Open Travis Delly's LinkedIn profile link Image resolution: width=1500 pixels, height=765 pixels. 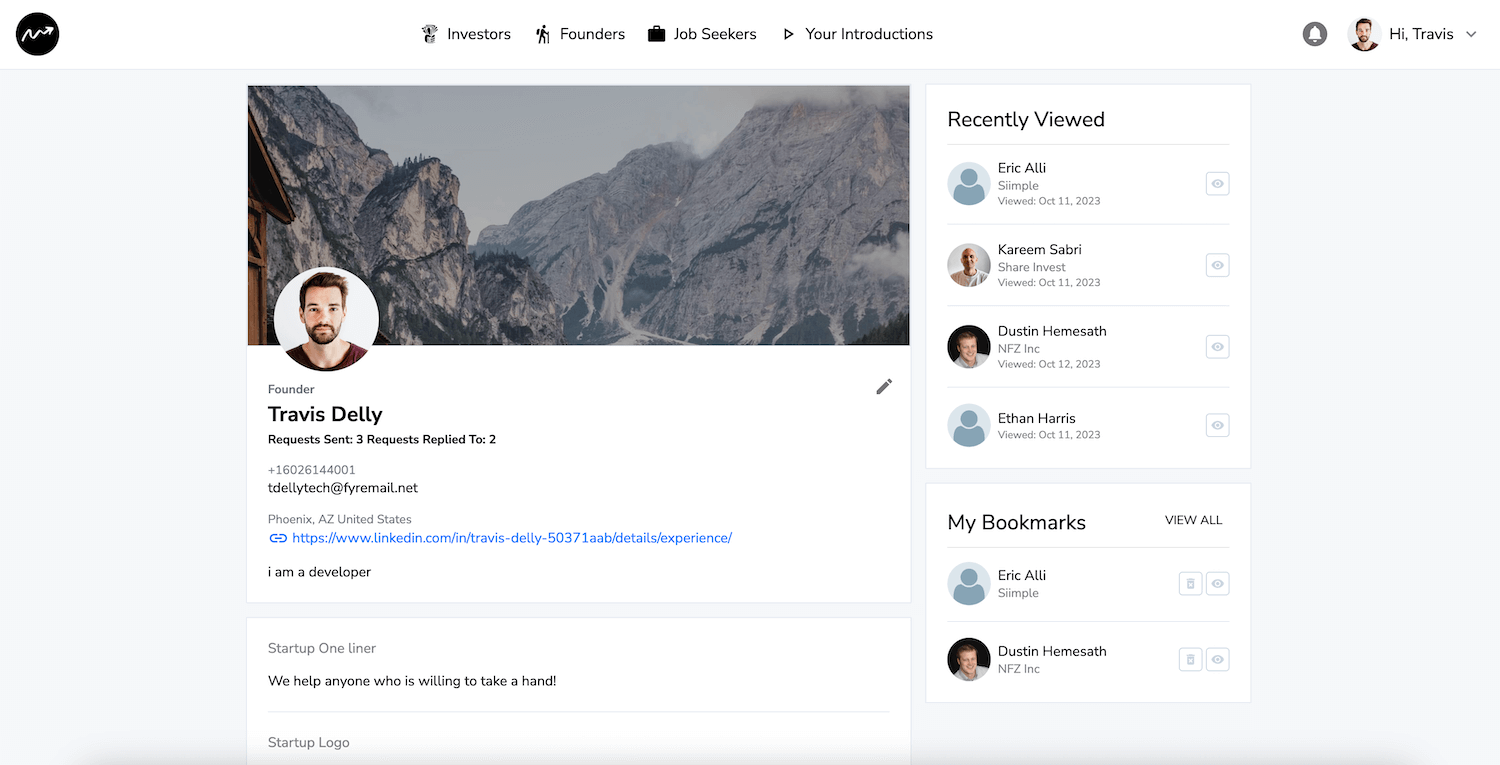(x=512, y=538)
